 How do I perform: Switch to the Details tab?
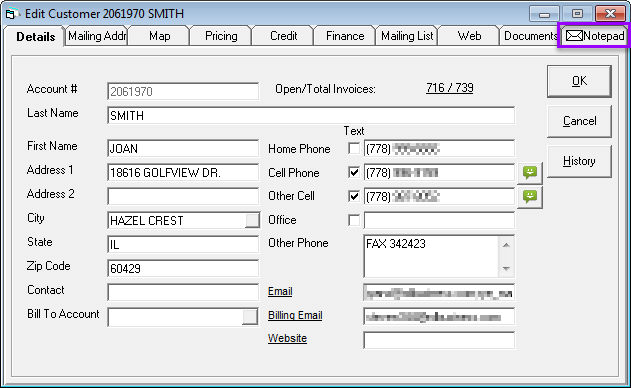(x=35, y=37)
